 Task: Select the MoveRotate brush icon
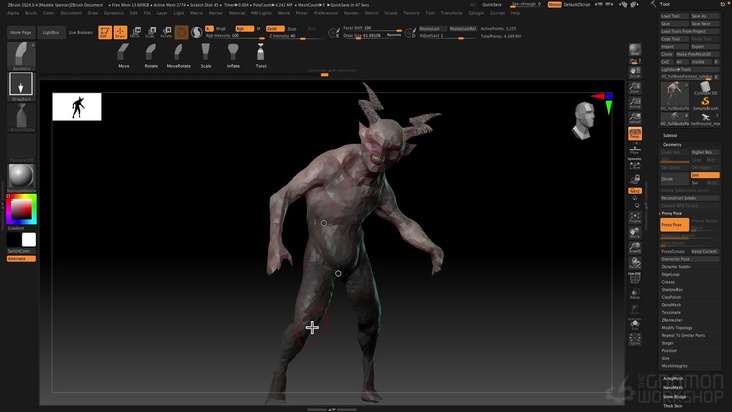click(178, 56)
